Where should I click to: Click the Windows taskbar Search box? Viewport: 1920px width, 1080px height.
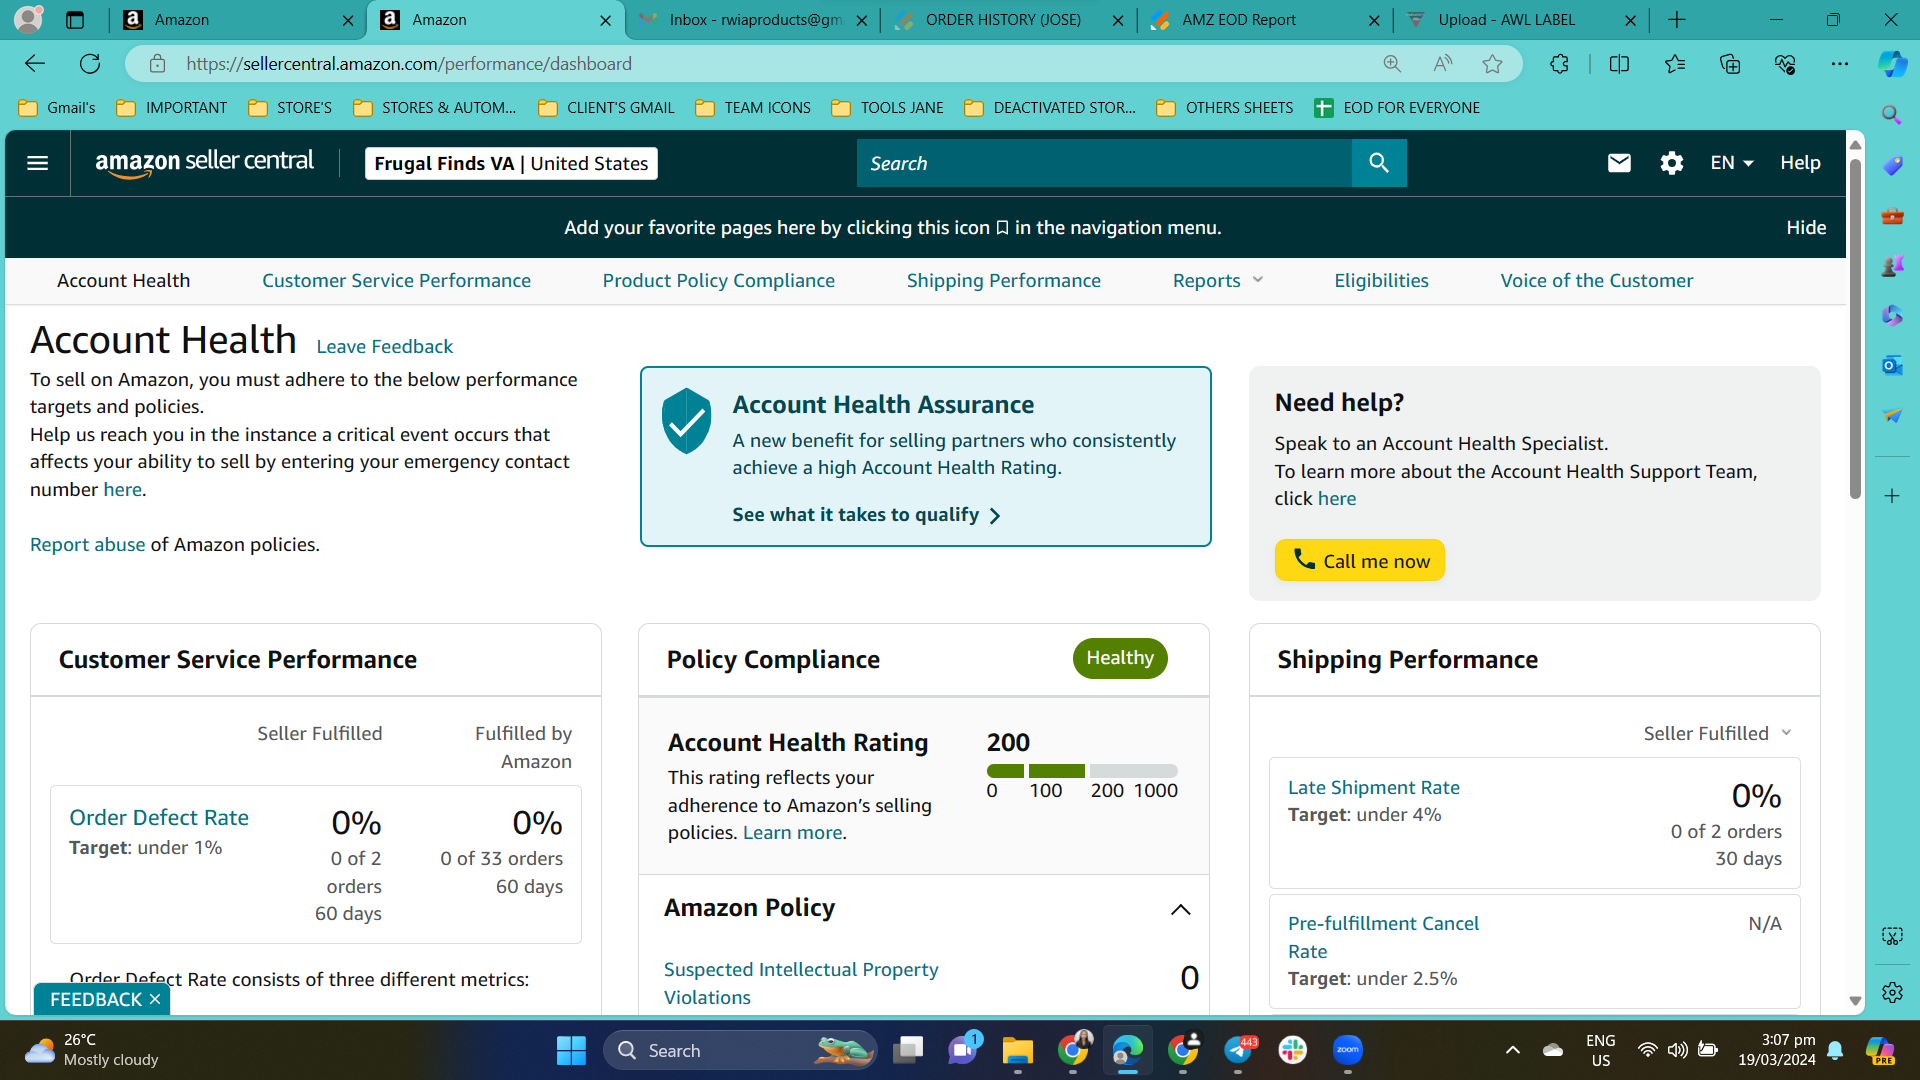click(740, 1050)
